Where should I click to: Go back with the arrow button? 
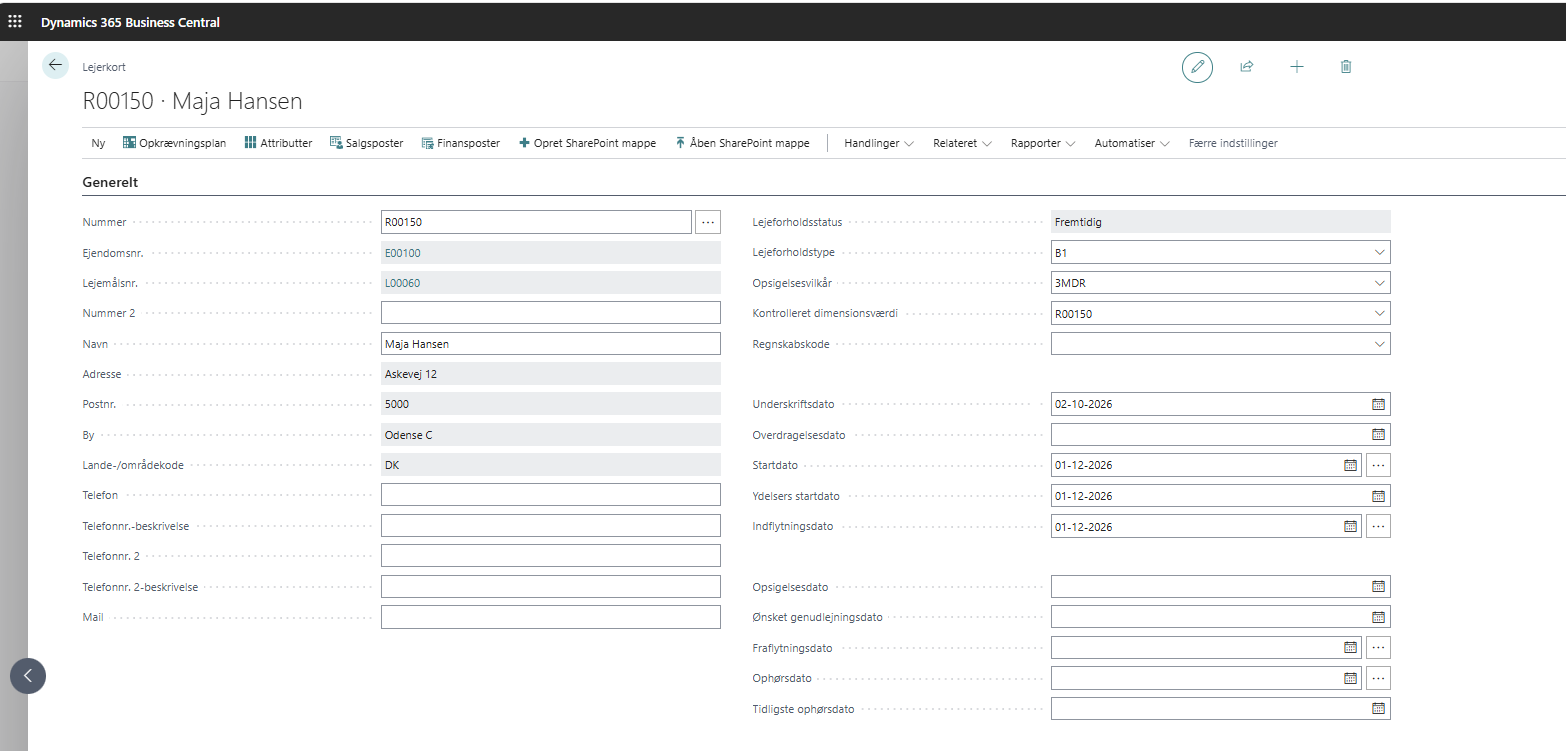[55, 65]
